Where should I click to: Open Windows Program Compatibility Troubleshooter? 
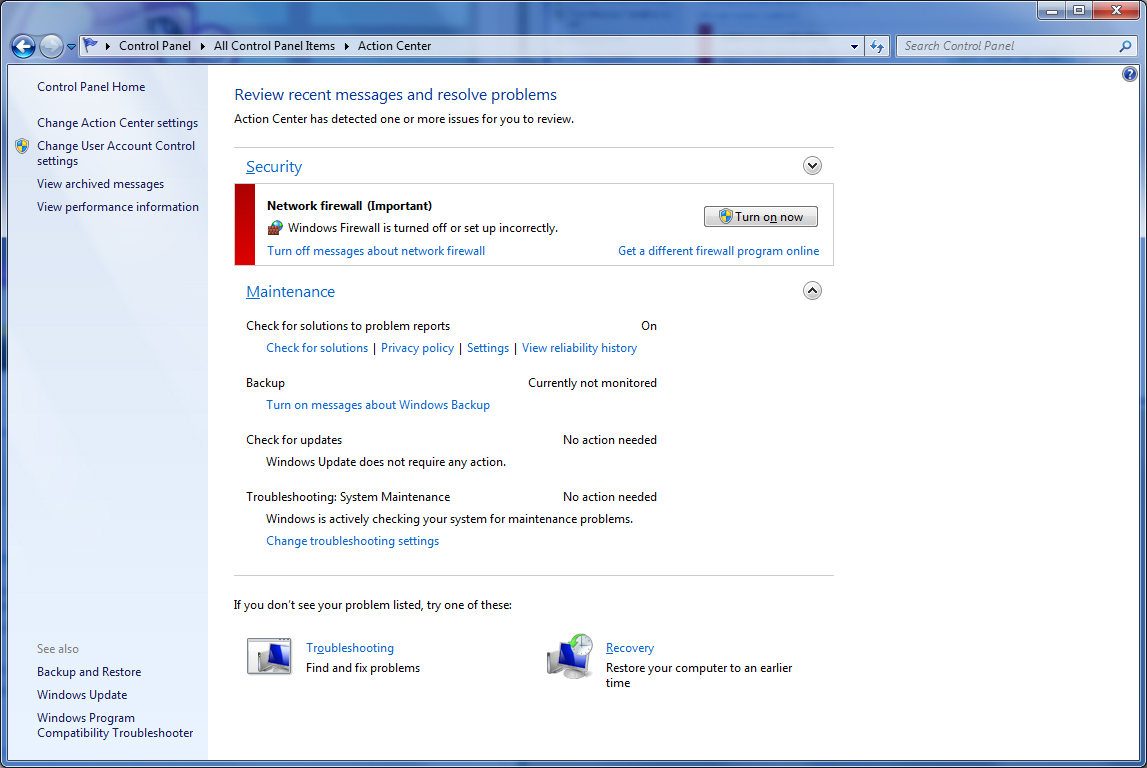(116, 726)
